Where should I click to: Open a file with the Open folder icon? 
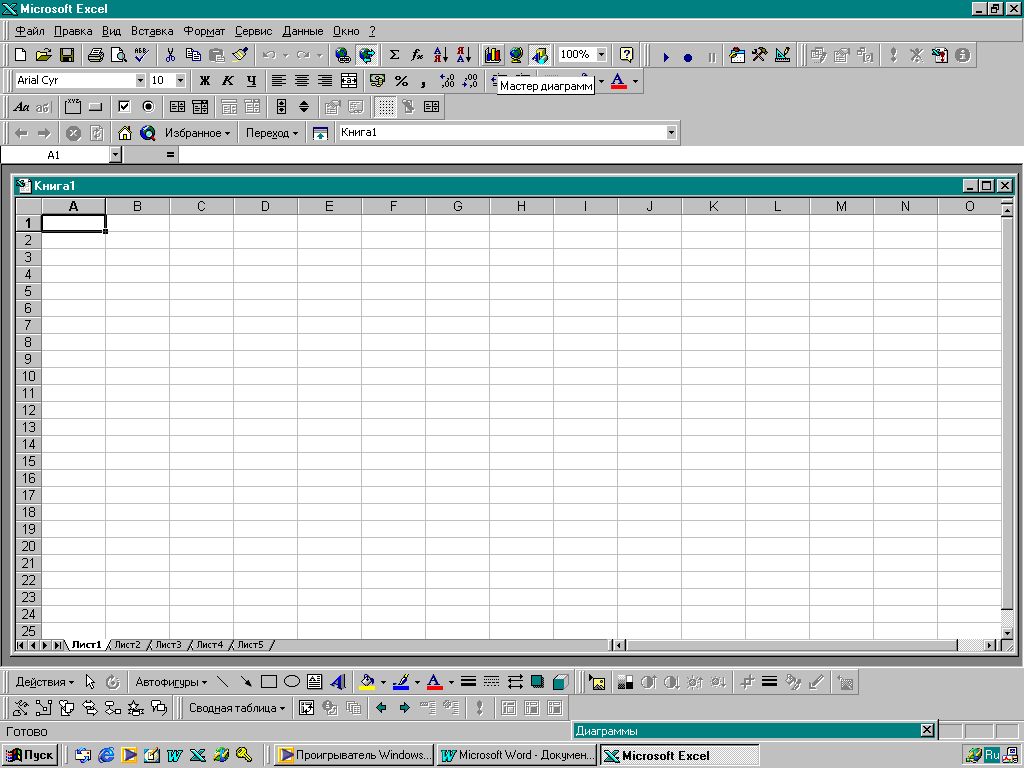43,55
